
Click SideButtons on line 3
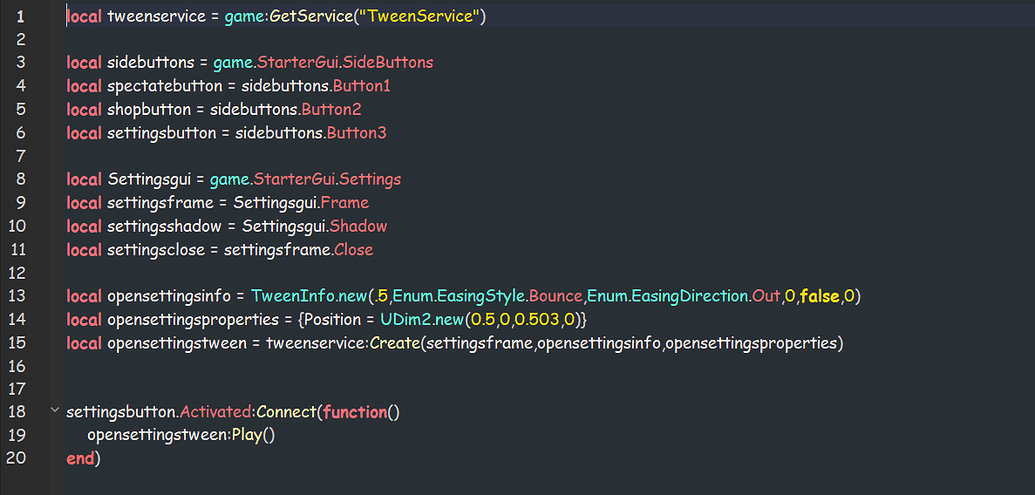389,63
